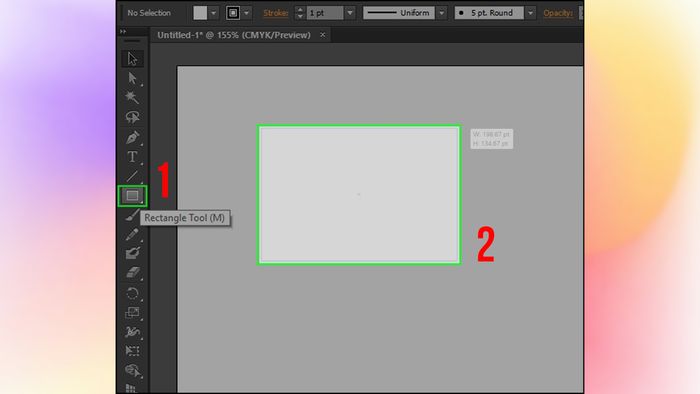This screenshot has width=700, height=394.
Task: Select the Selection tool arrow
Action: pyautogui.click(x=132, y=59)
